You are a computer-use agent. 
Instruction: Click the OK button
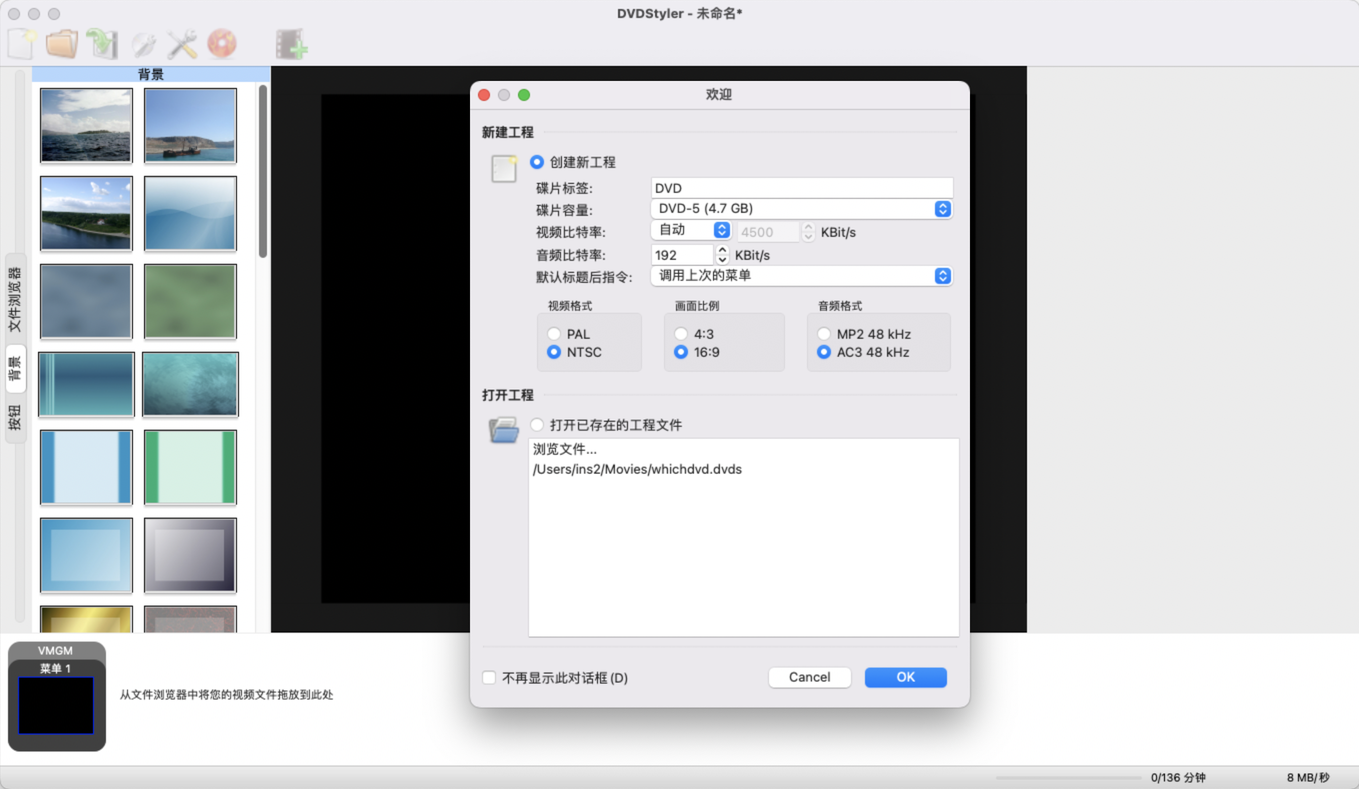(906, 677)
